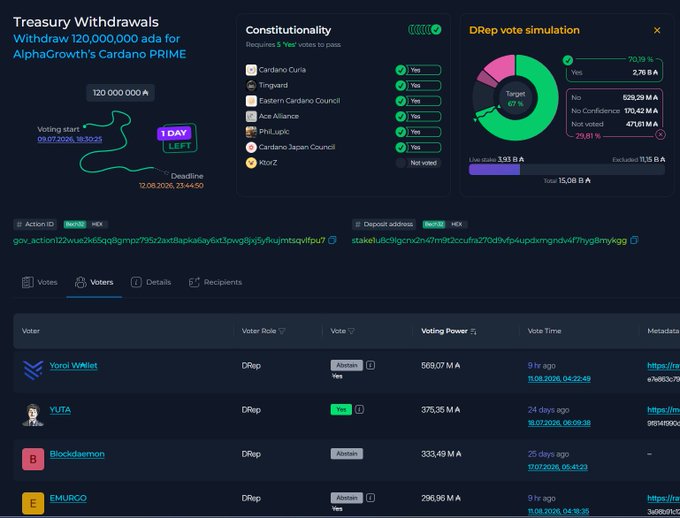Open Blockdaemon's vote time 17.07.2026 link

[x=558, y=467]
